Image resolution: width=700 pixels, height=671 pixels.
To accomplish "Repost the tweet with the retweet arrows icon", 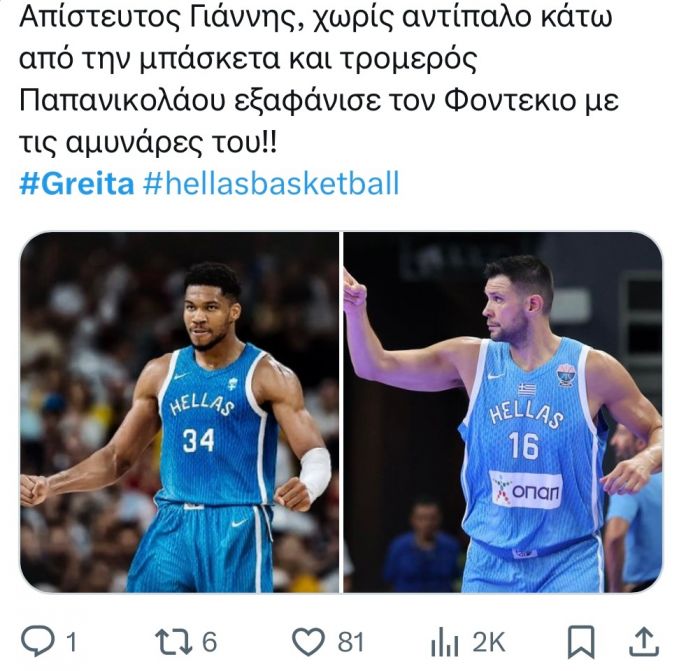I will pos(174,642).
